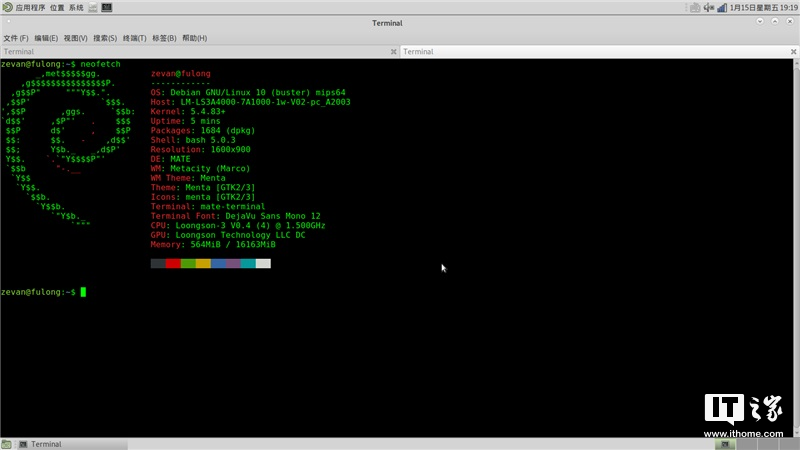The image size is (800, 450).
Task: Click the 'DE: MATE' line
Action: point(170,159)
